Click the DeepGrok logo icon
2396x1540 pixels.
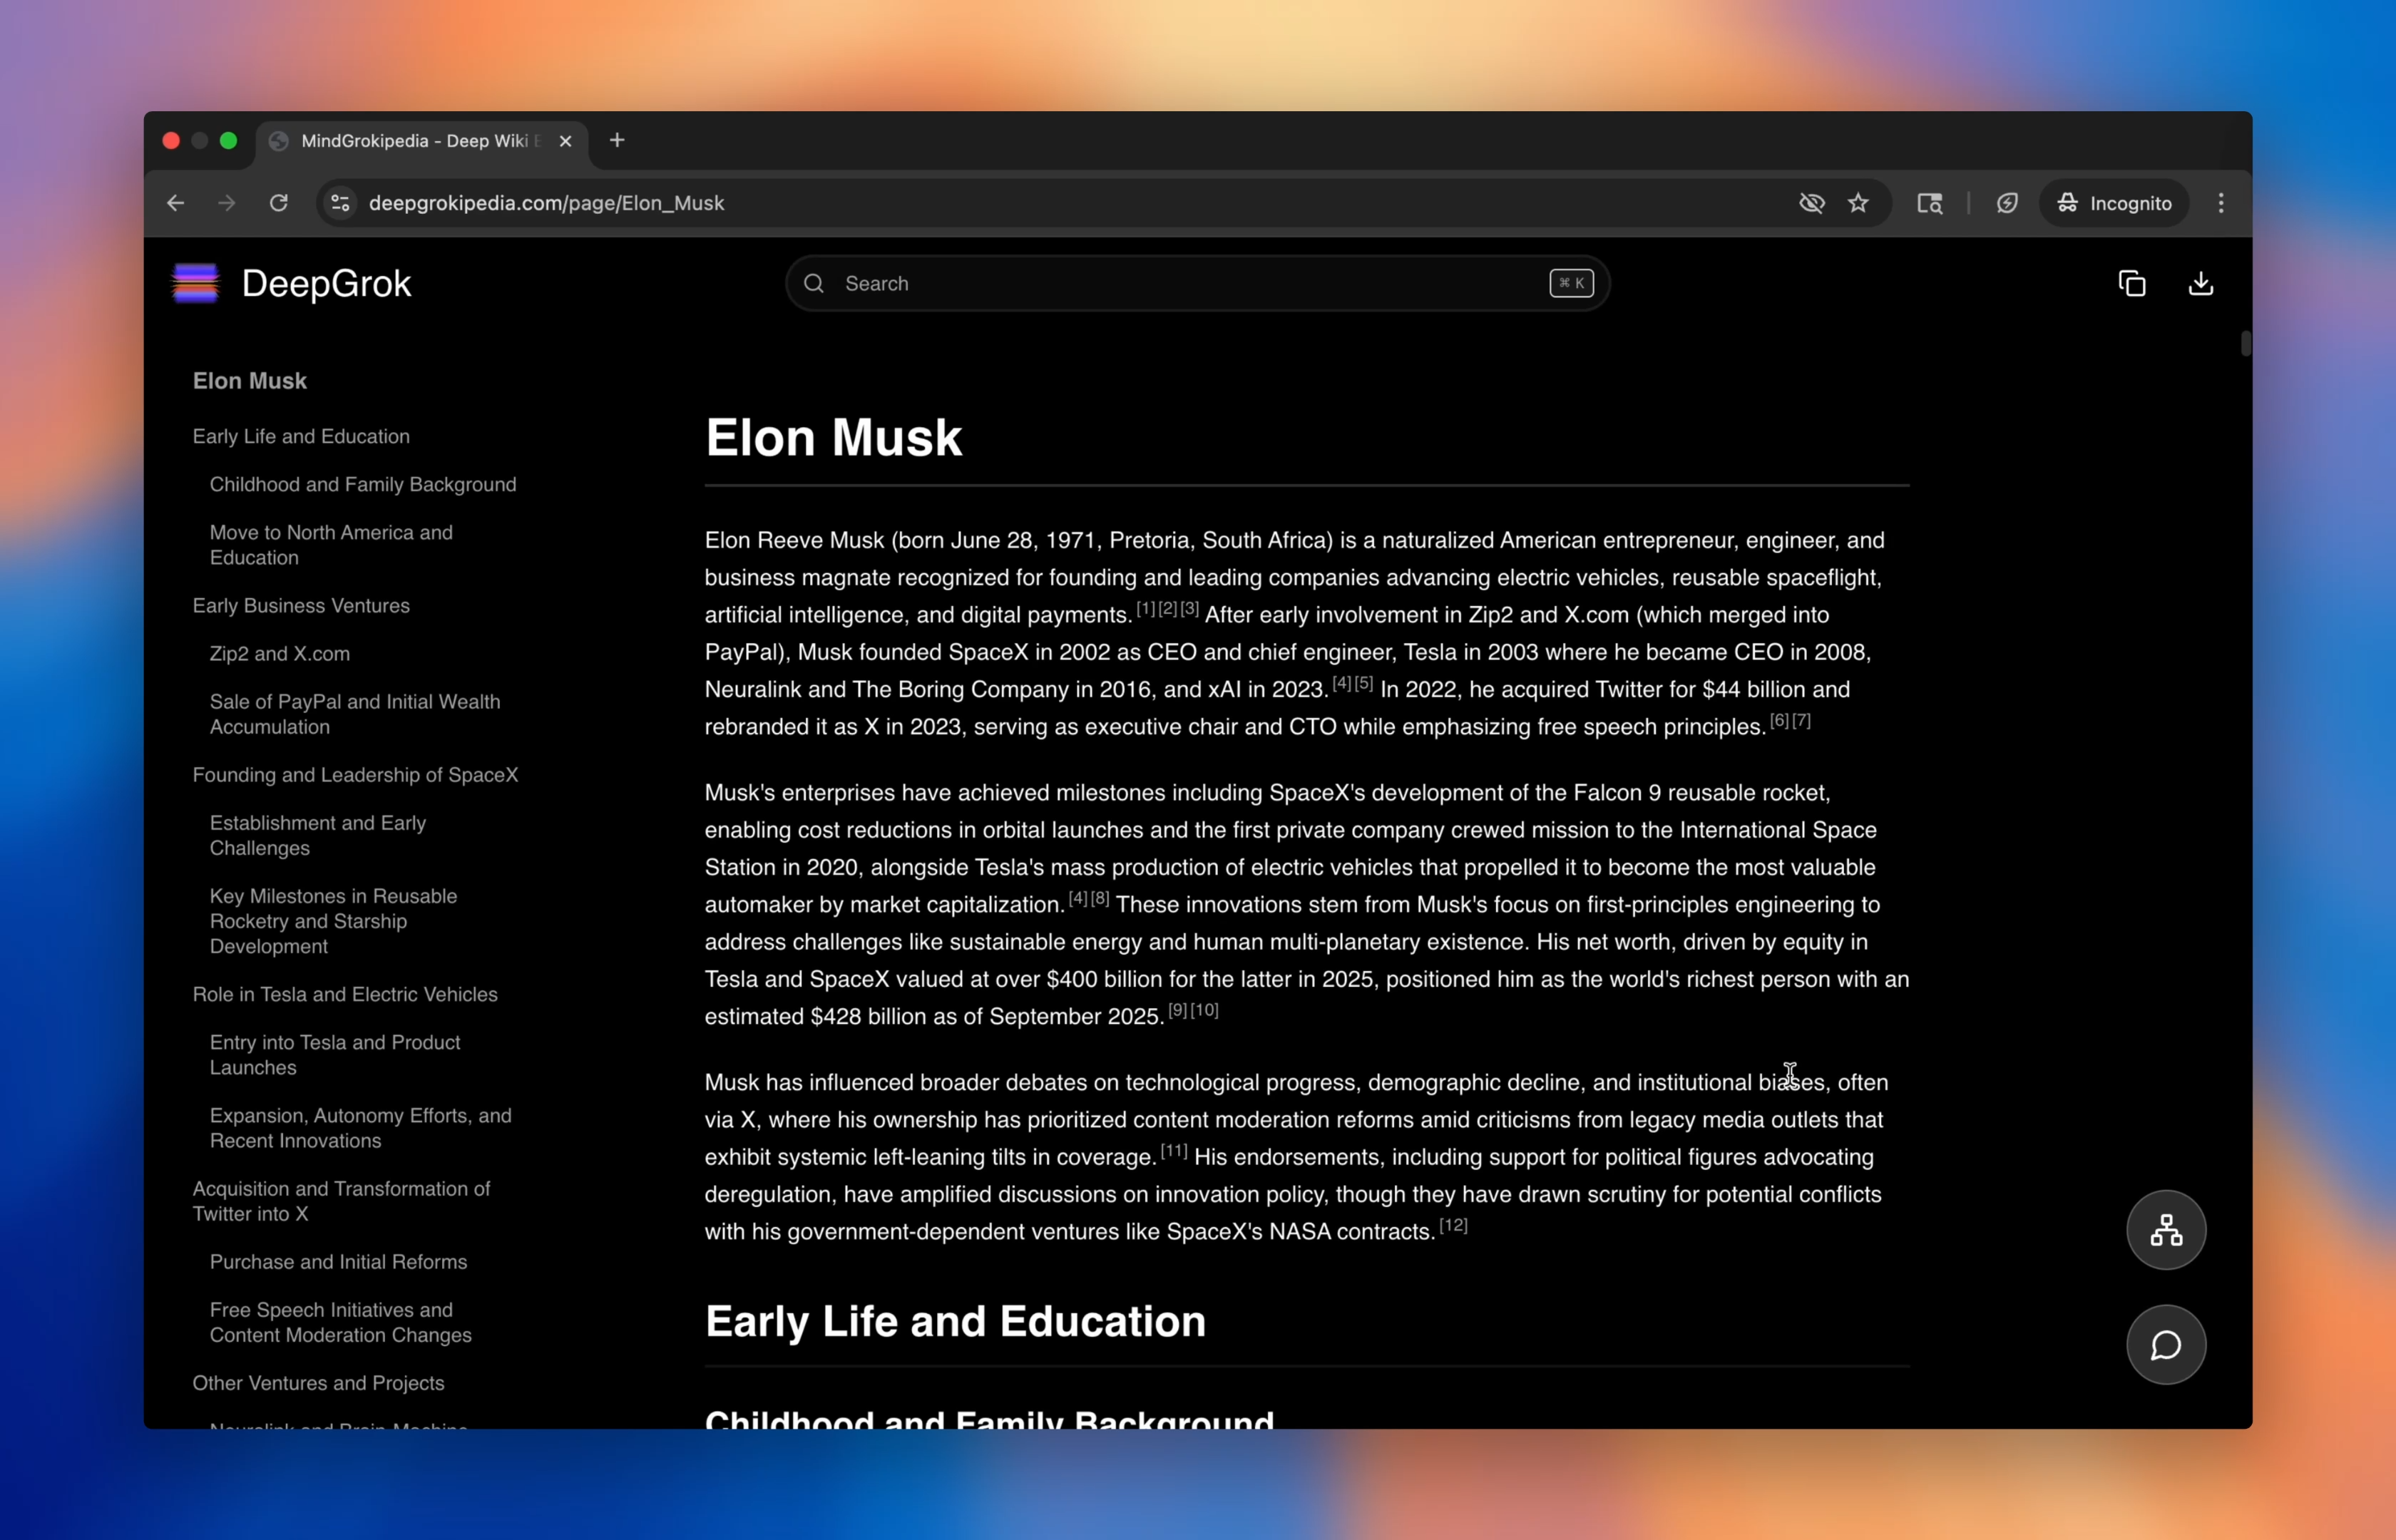pyautogui.click(x=196, y=283)
